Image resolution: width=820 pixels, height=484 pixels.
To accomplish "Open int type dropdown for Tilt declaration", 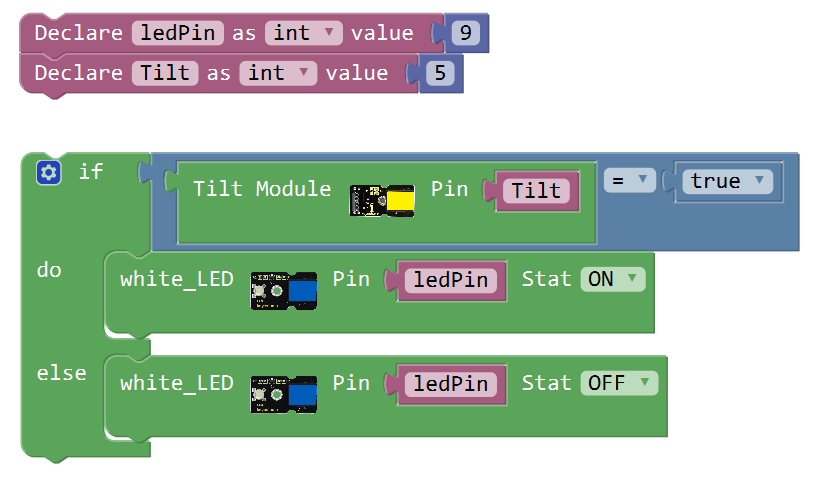I will point(278,73).
